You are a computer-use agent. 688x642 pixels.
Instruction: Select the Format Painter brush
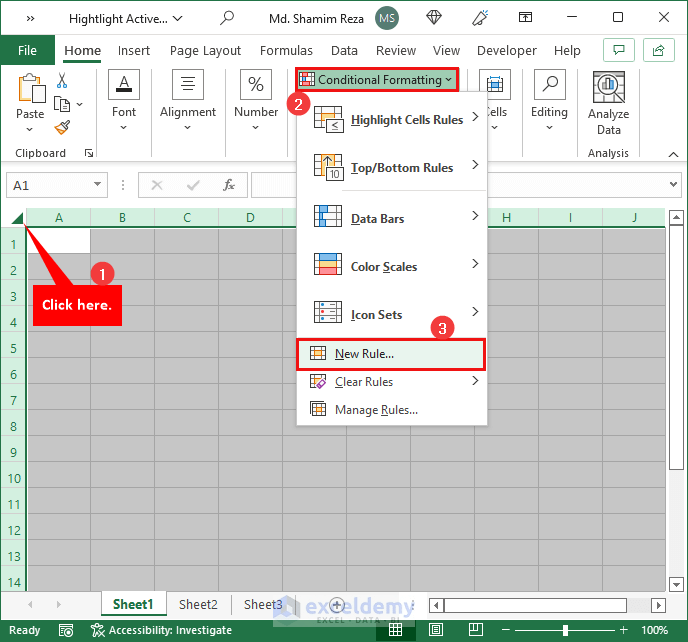[x=62, y=128]
